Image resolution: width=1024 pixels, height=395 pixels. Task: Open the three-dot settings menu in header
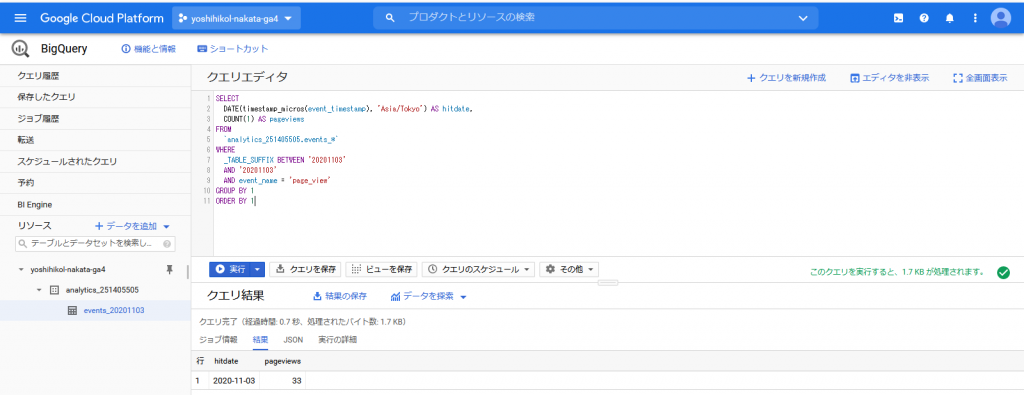[x=975, y=18]
